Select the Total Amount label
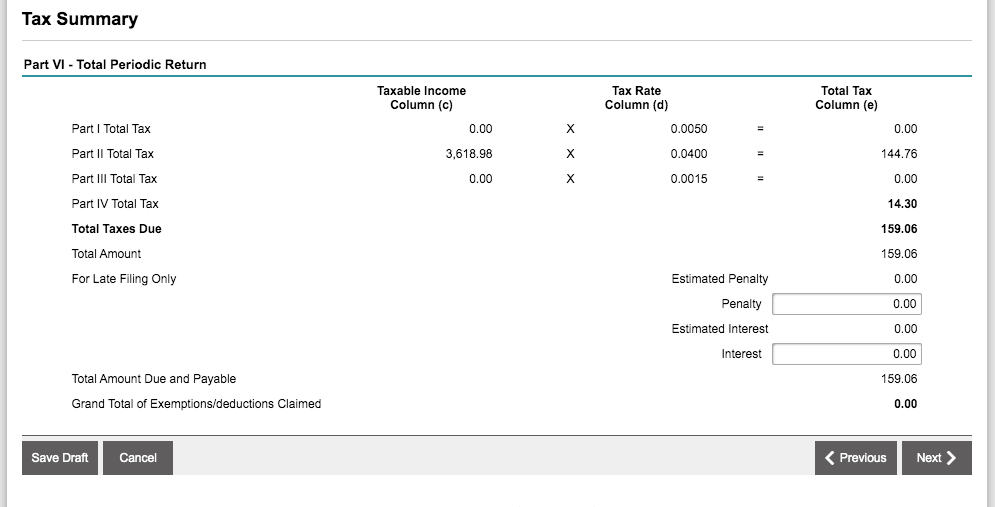The image size is (995, 507). click(x=106, y=254)
